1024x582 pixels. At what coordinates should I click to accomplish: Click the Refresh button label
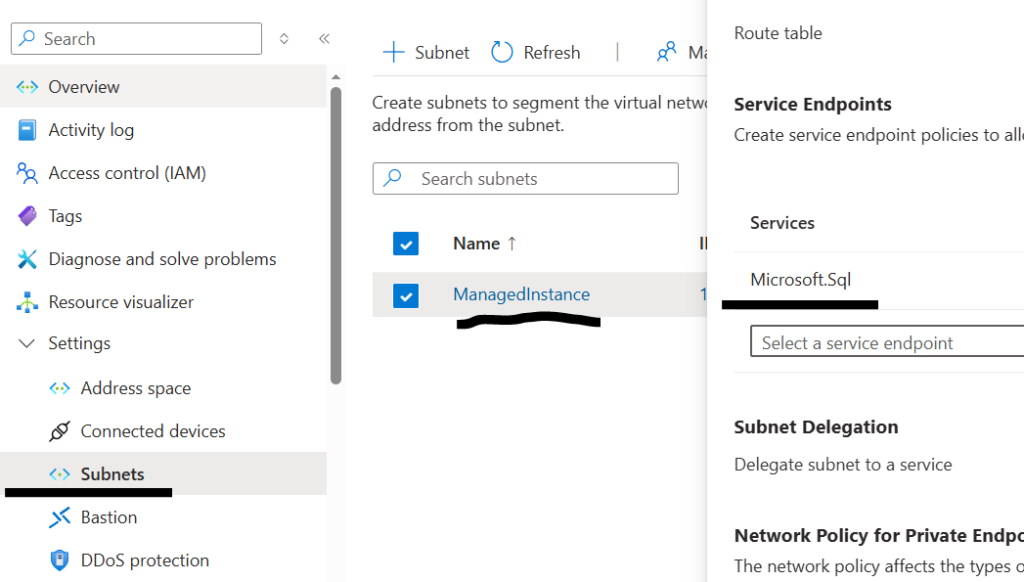(x=552, y=52)
